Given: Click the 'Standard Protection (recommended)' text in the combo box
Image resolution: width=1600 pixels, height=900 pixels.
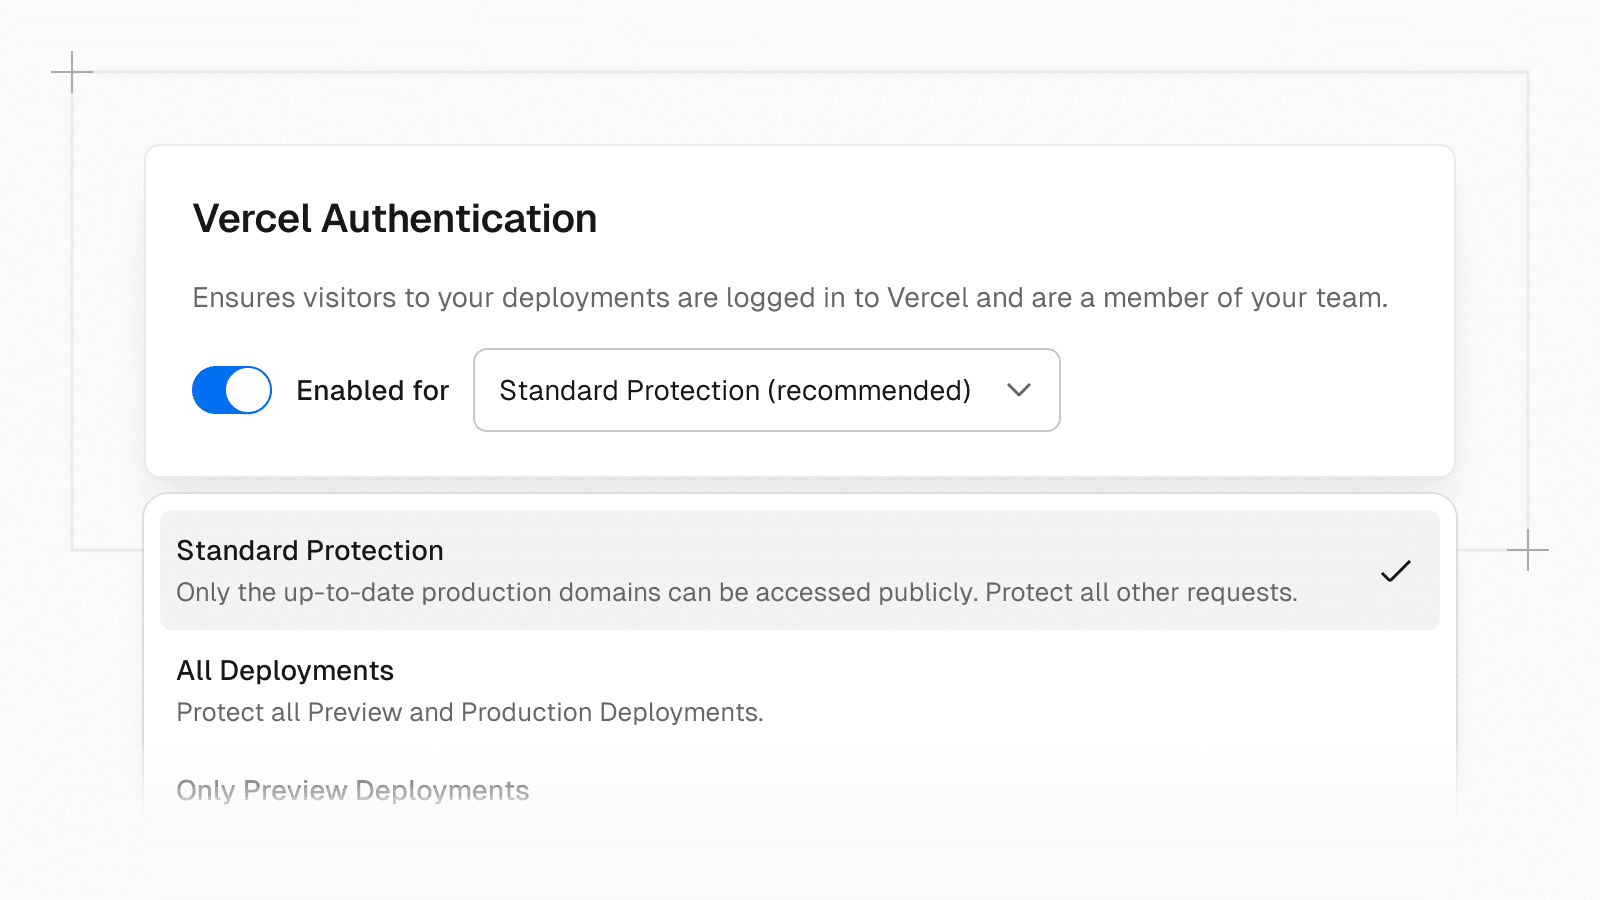Looking at the screenshot, I should tap(734, 390).
